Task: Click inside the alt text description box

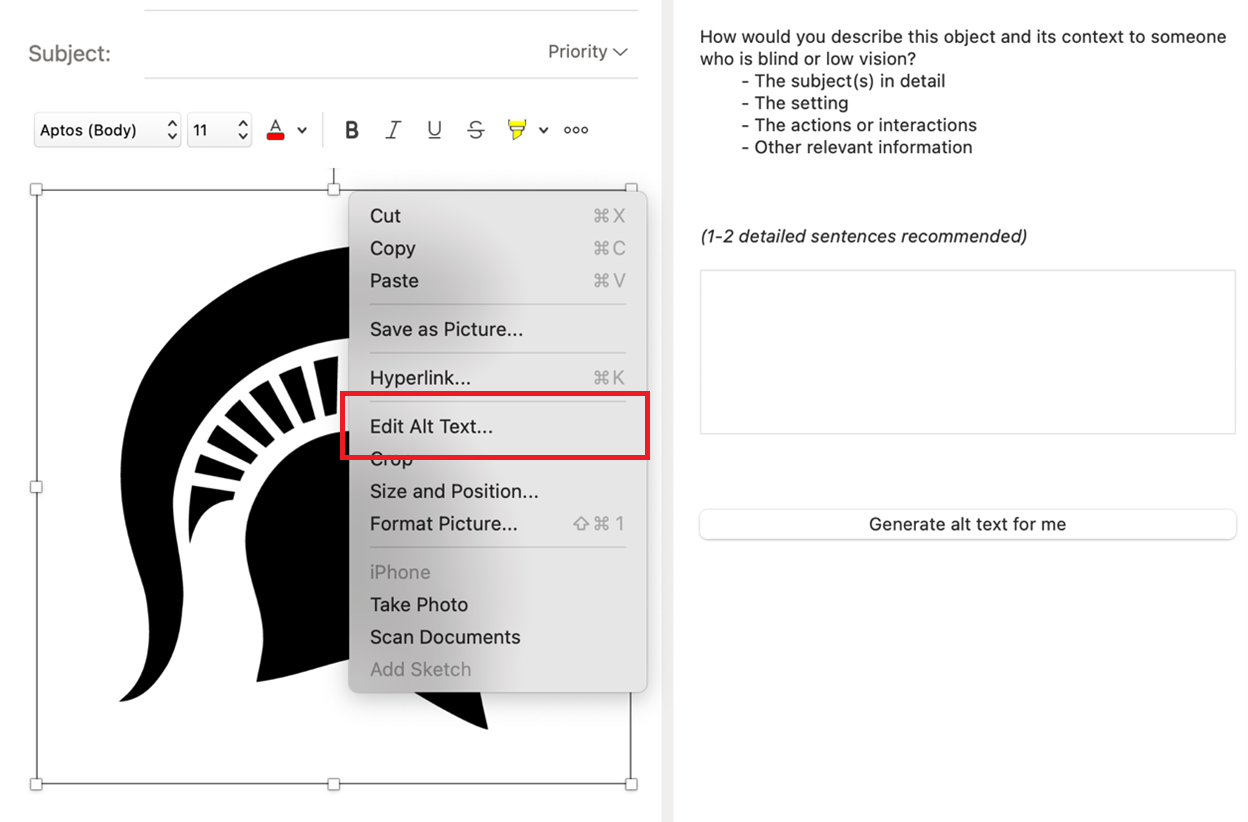Action: [x=967, y=352]
